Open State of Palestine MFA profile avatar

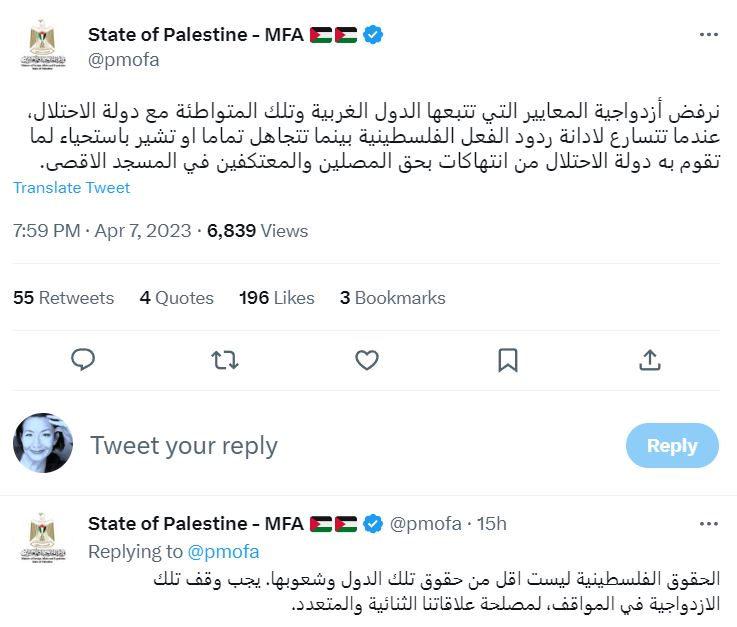point(42,46)
